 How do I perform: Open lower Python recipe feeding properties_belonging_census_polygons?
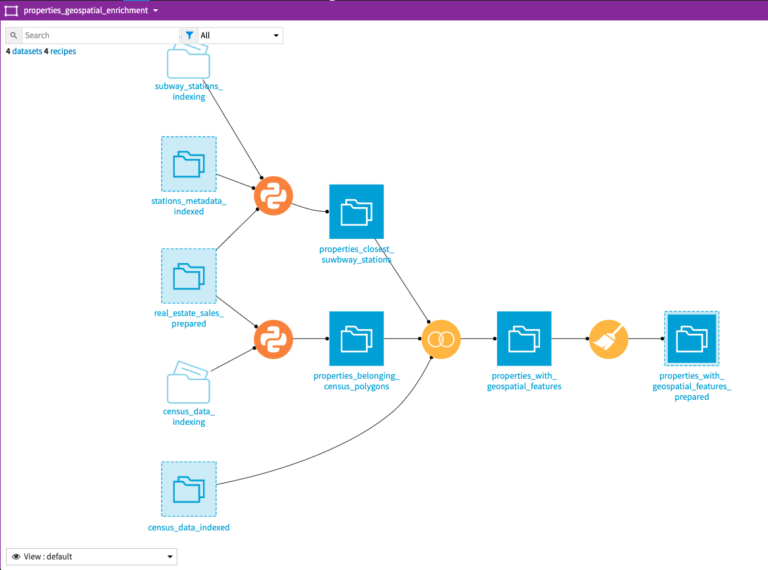[x=273, y=339]
